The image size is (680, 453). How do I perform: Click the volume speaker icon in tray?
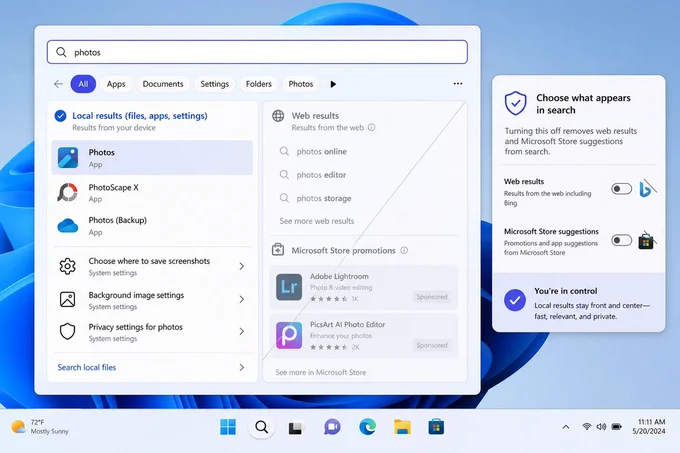click(601, 427)
